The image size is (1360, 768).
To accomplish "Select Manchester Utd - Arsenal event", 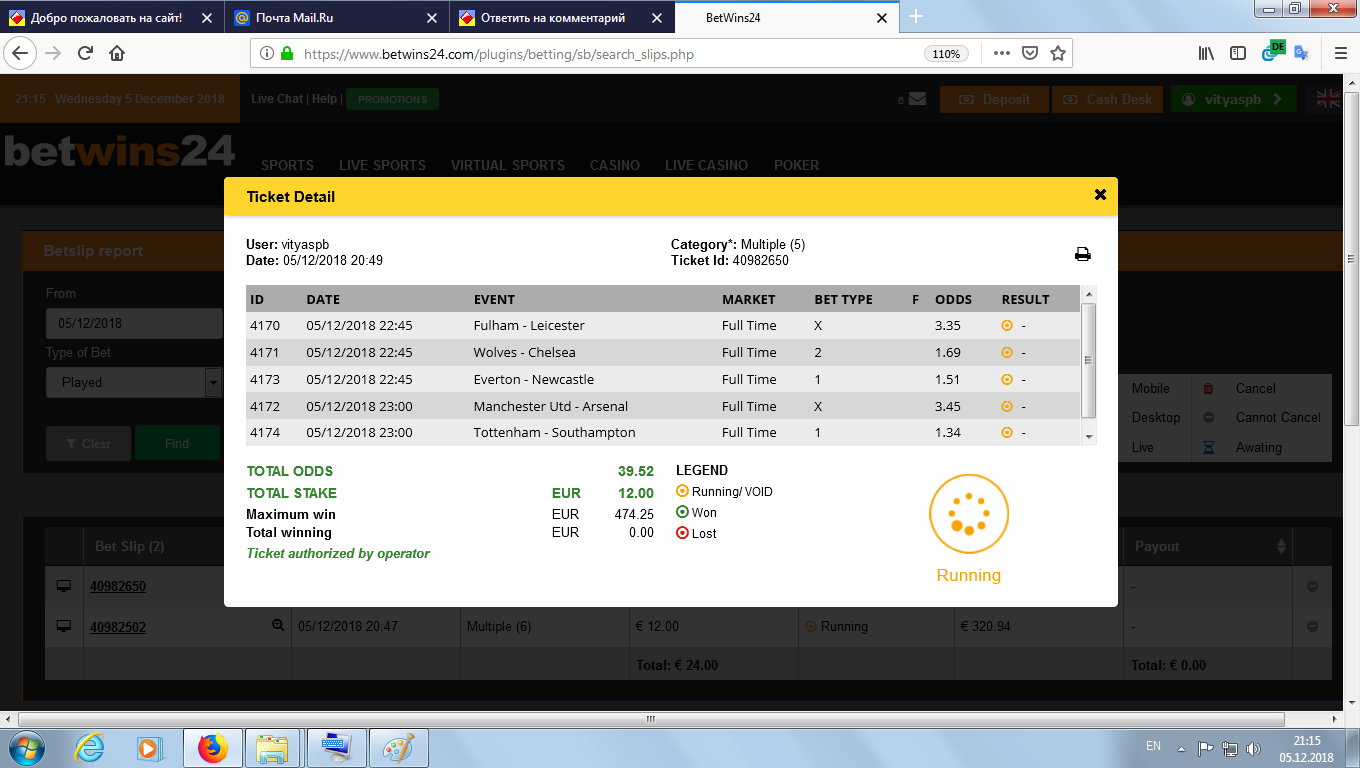I will [x=663, y=406].
